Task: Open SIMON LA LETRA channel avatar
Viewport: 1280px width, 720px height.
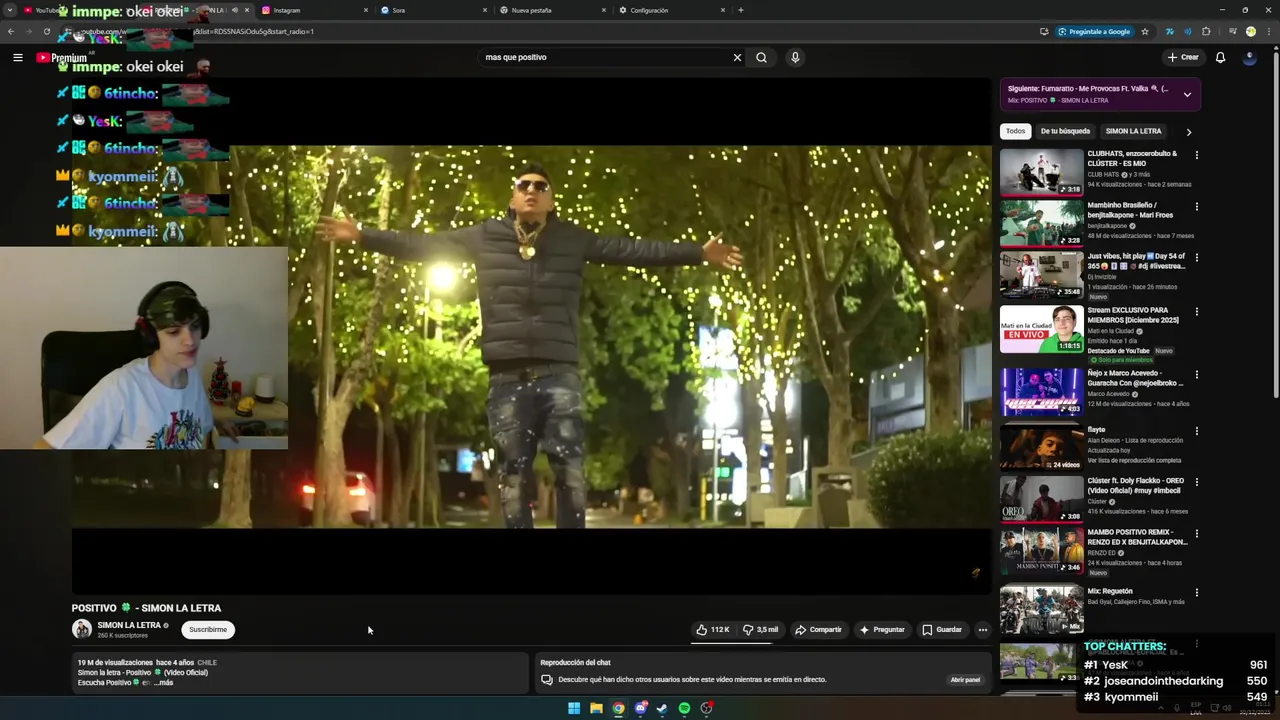Action: [x=82, y=629]
